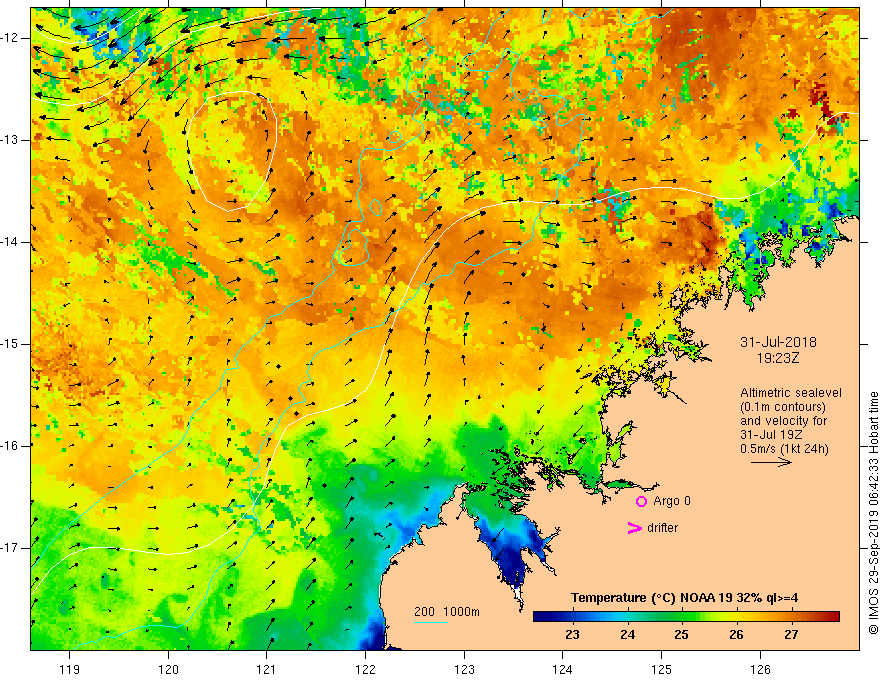Click the latitude axis label -16
This screenshot has width=880, height=680.
(x=11, y=446)
